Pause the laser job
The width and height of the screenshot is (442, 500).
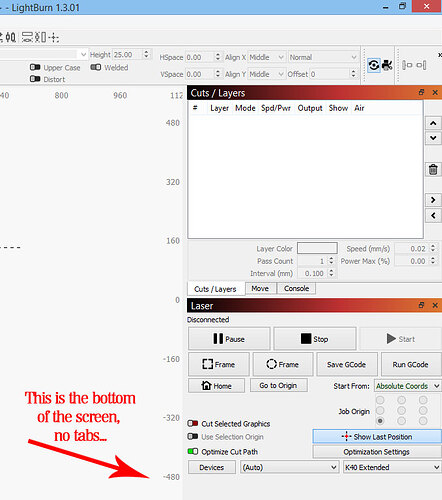tap(229, 339)
